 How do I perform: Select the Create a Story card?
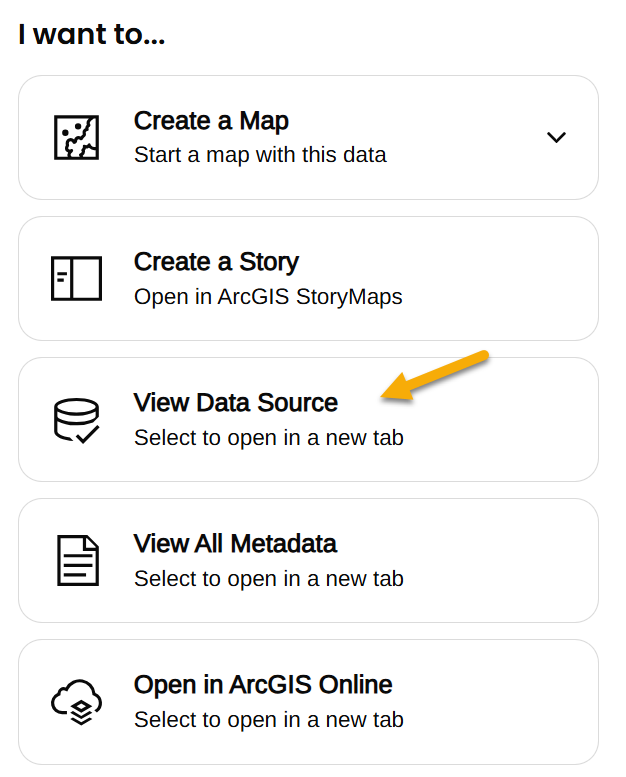pyautogui.click(x=308, y=278)
